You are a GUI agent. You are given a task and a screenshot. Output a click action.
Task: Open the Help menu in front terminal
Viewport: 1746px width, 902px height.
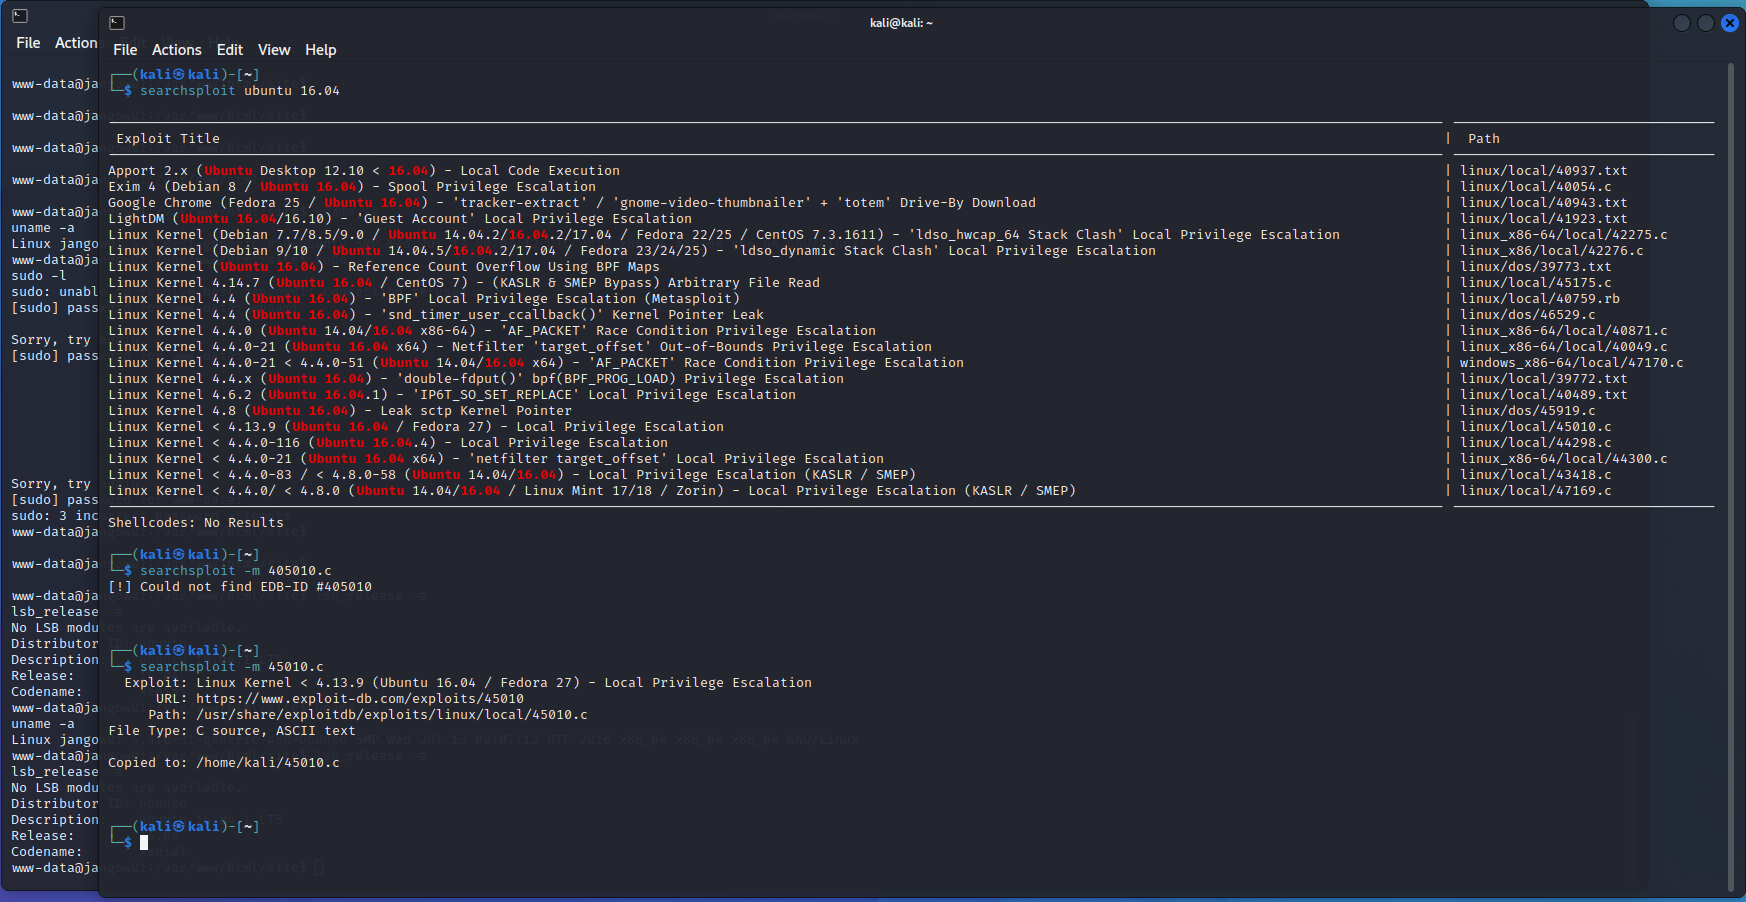[321, 50]
